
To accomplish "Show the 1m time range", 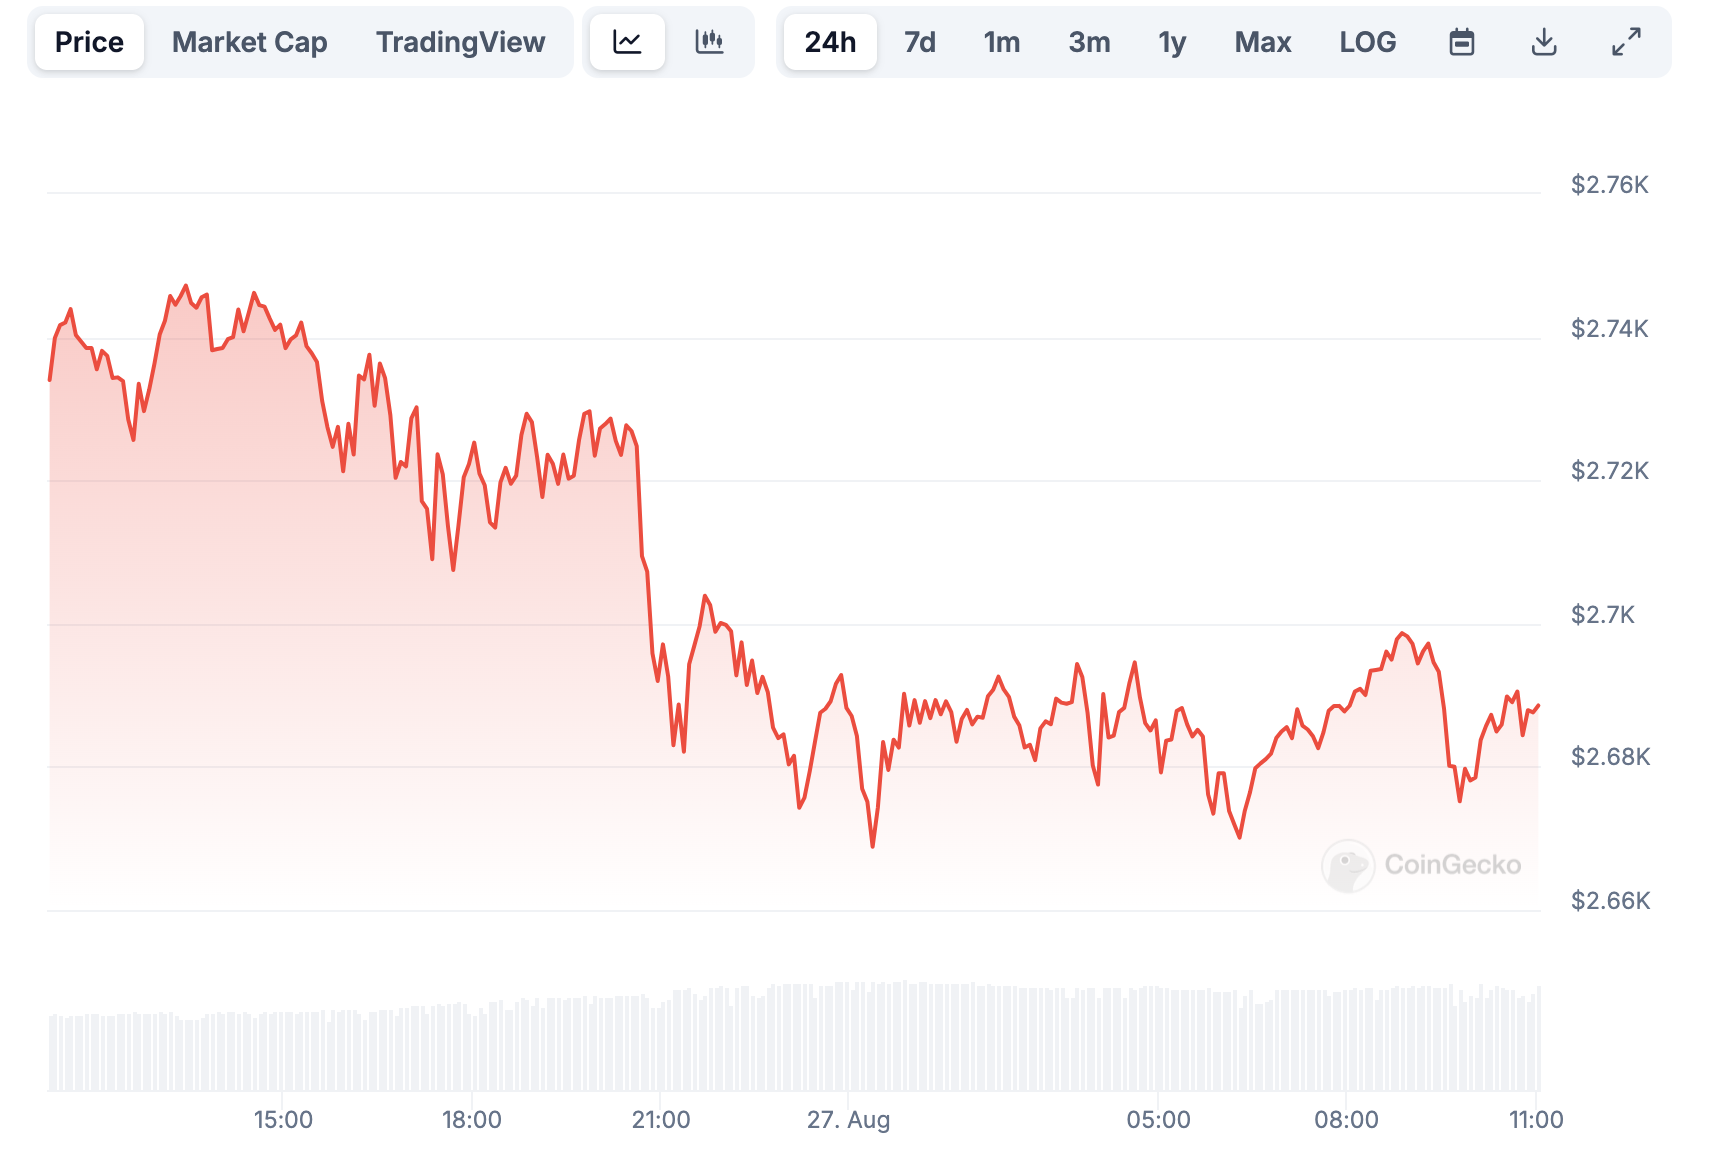I will [1001, 42].
